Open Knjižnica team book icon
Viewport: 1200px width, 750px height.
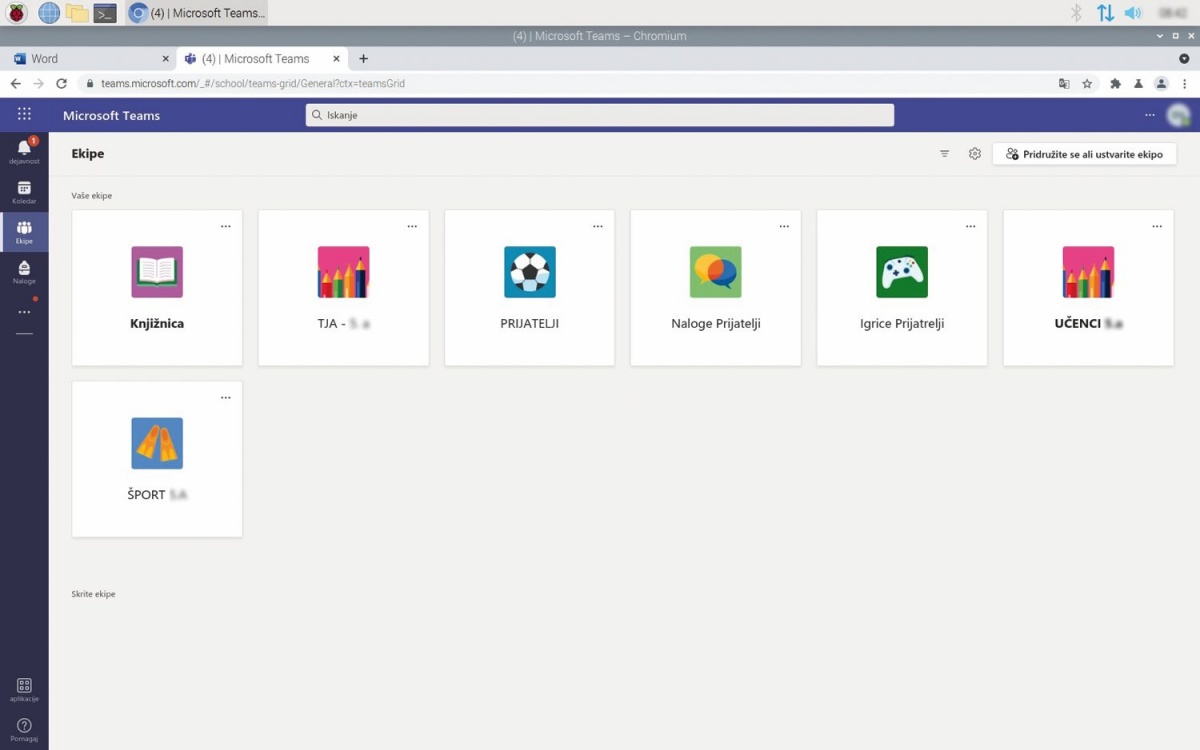157,272
